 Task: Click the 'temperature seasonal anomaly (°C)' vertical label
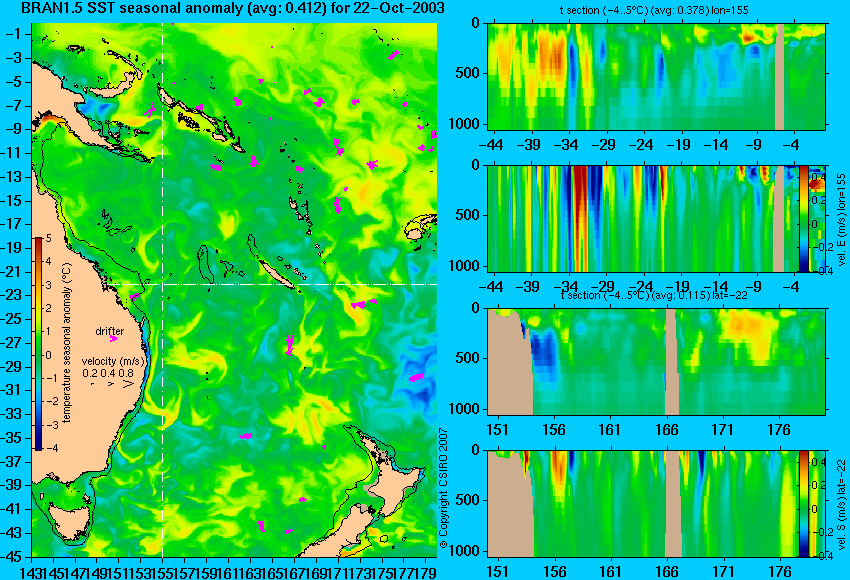pos(67,343)
